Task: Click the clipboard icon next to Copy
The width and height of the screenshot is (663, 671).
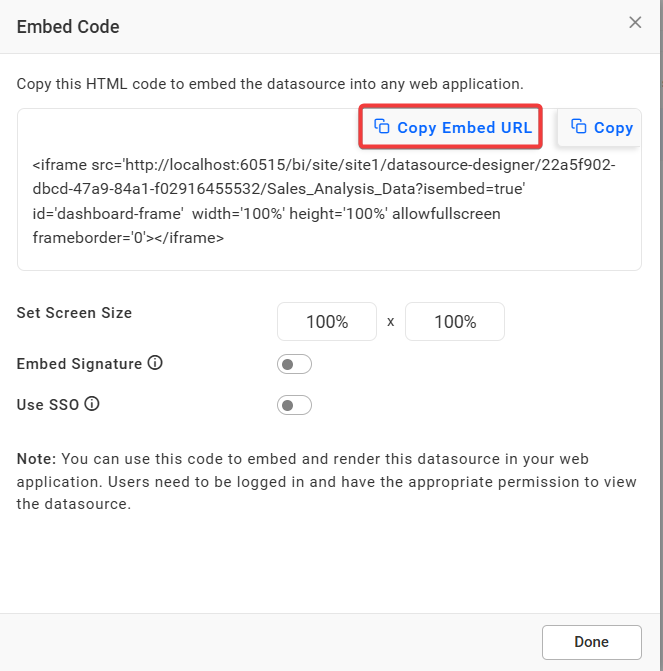Action: tap(579, 127)
